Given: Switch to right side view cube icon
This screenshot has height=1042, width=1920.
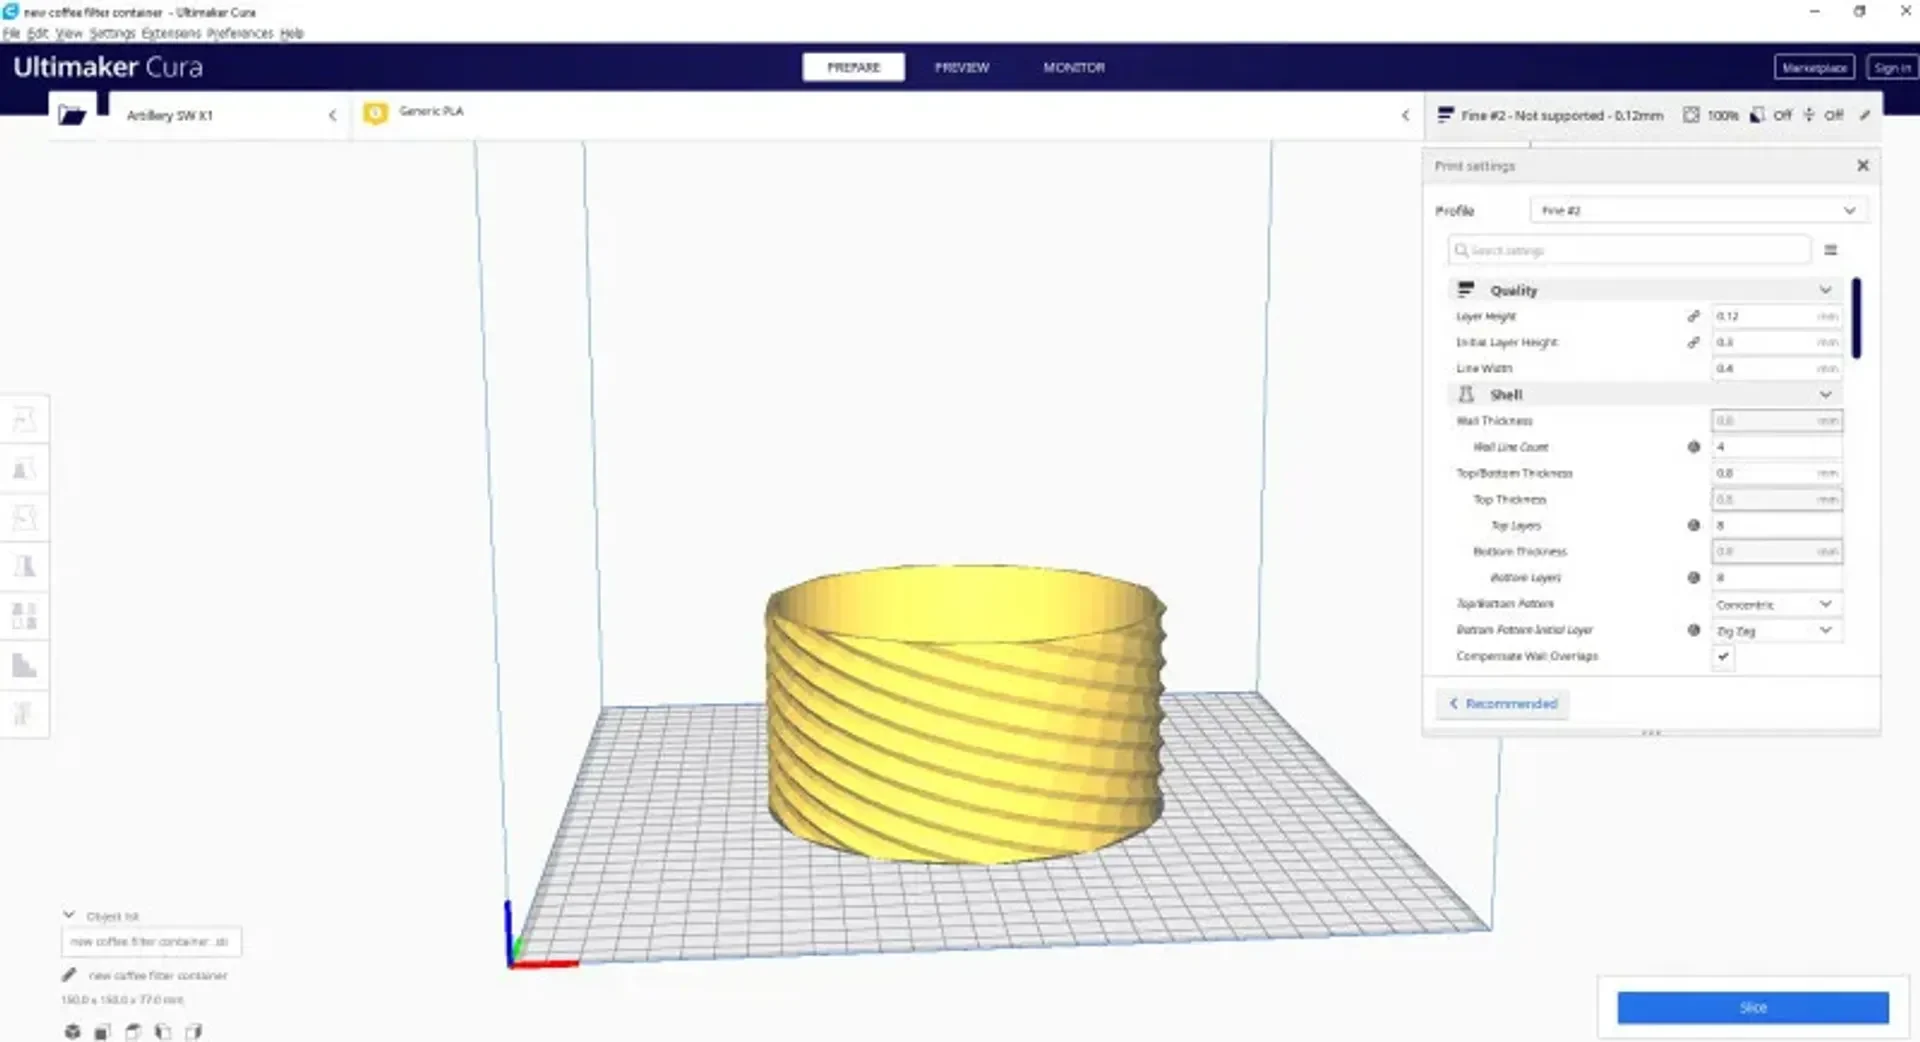Looking at the screenshot, I should point(193,1031).
